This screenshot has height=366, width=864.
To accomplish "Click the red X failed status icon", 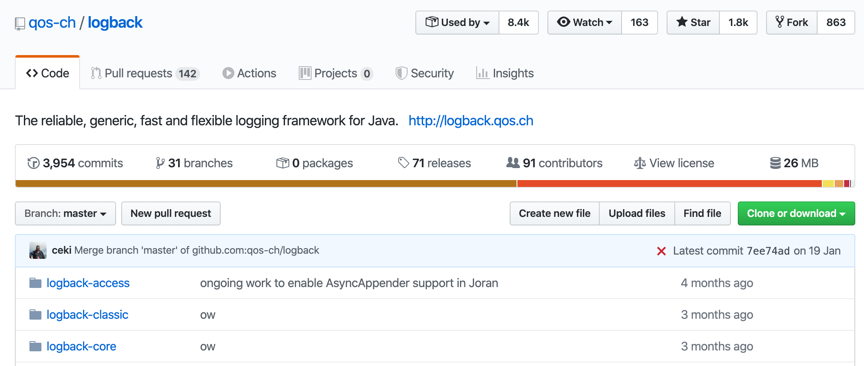I will pyautogui.click(x=662, y=251).
